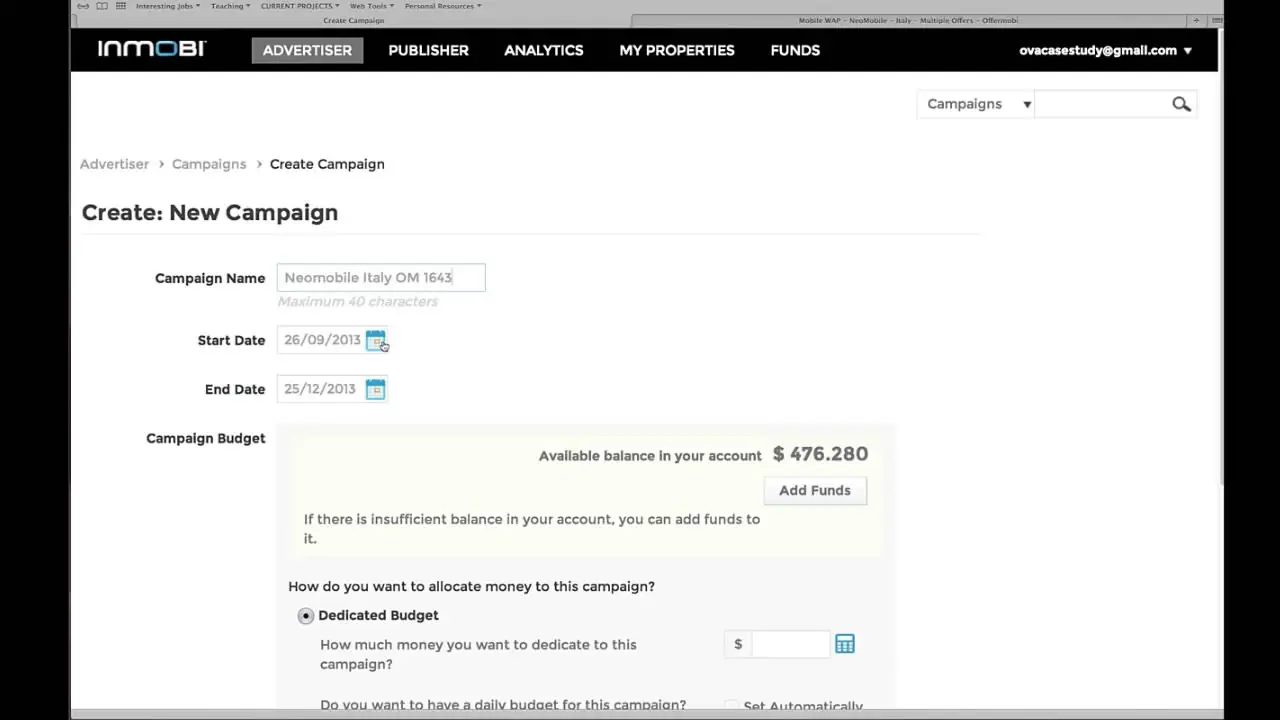Image resolution: width=1280 pixels, height=720 pixels.
Task: Click the search magnifier icon
Action: pyautogui.click(x=1181, y=104)
